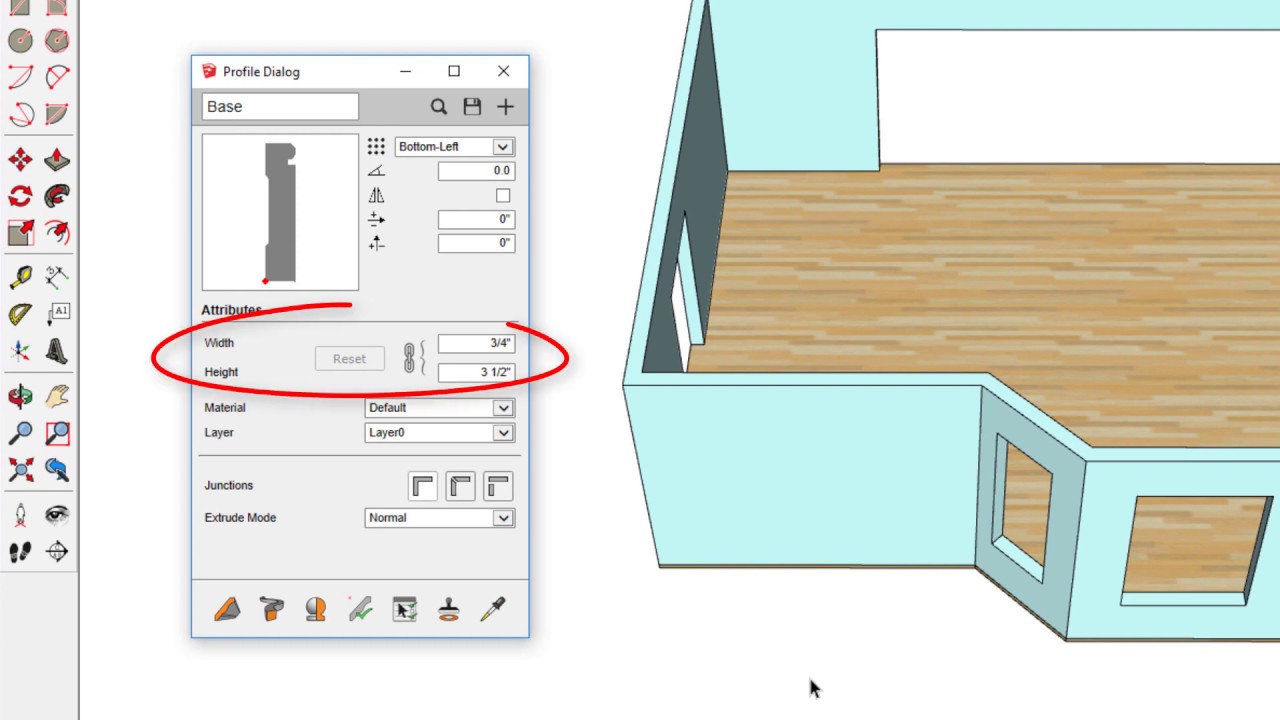
Task: Open the Layer0 layer dropdown
Action: [440, 433]
